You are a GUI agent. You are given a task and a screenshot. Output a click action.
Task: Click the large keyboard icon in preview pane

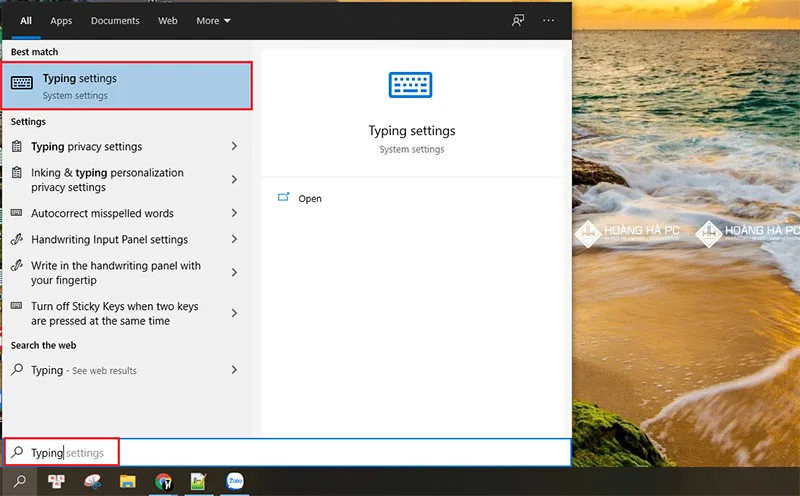pos(411,85)
